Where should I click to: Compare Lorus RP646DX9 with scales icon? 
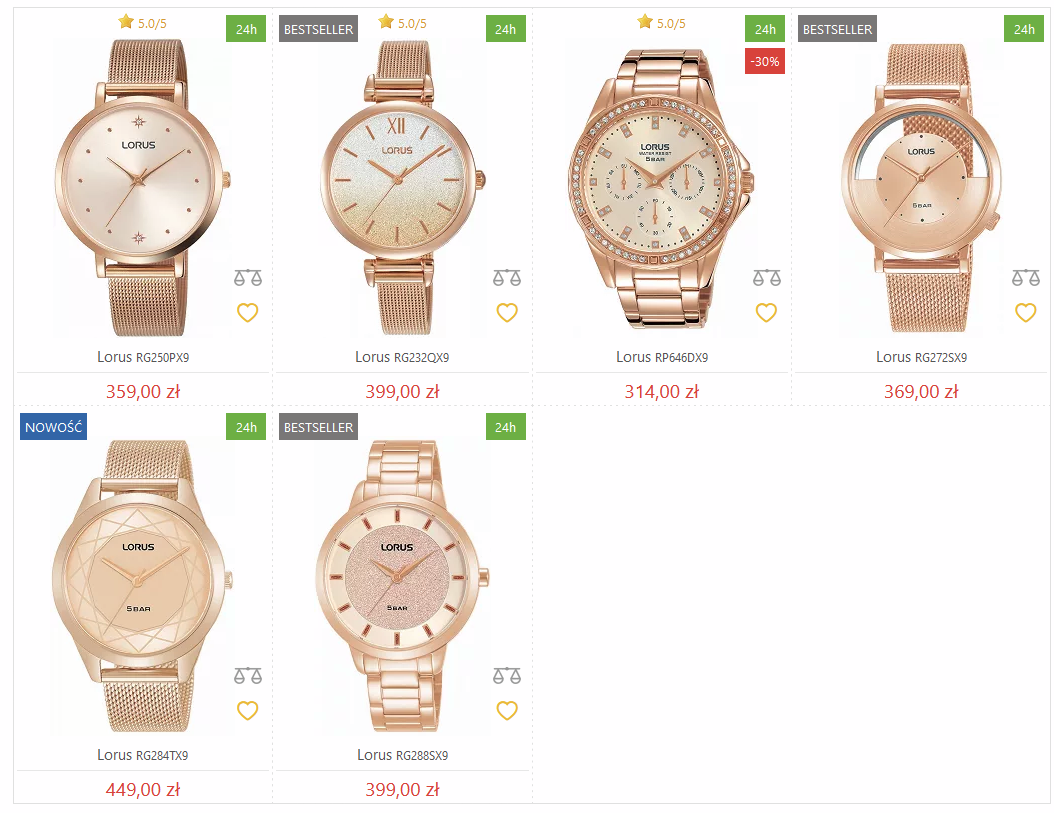click(766, 277)
